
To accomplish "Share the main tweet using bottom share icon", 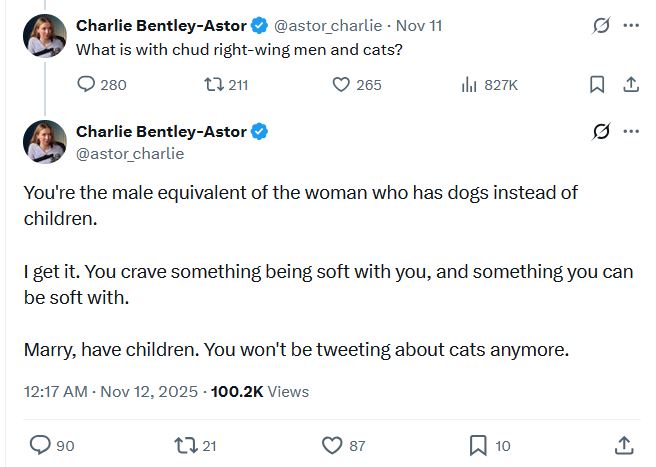I will (x=624, y=445).
